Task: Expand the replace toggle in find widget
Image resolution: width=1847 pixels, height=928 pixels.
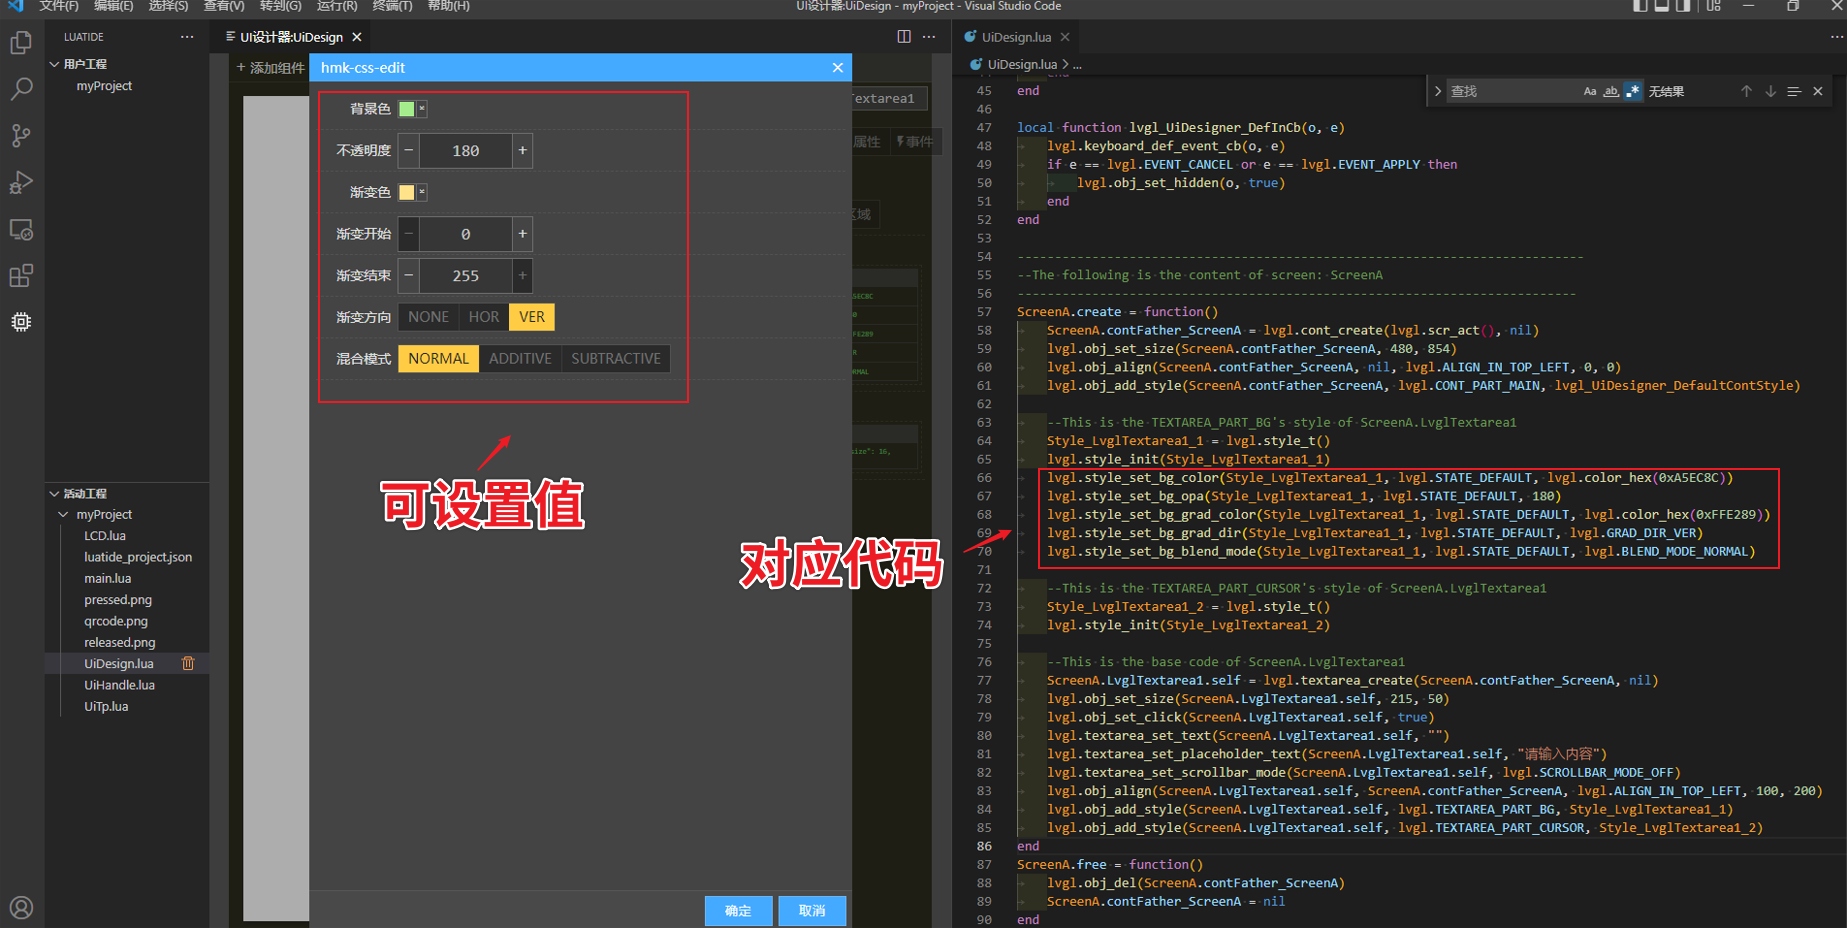Action: pyautogui.click(x=1438, y=91)
